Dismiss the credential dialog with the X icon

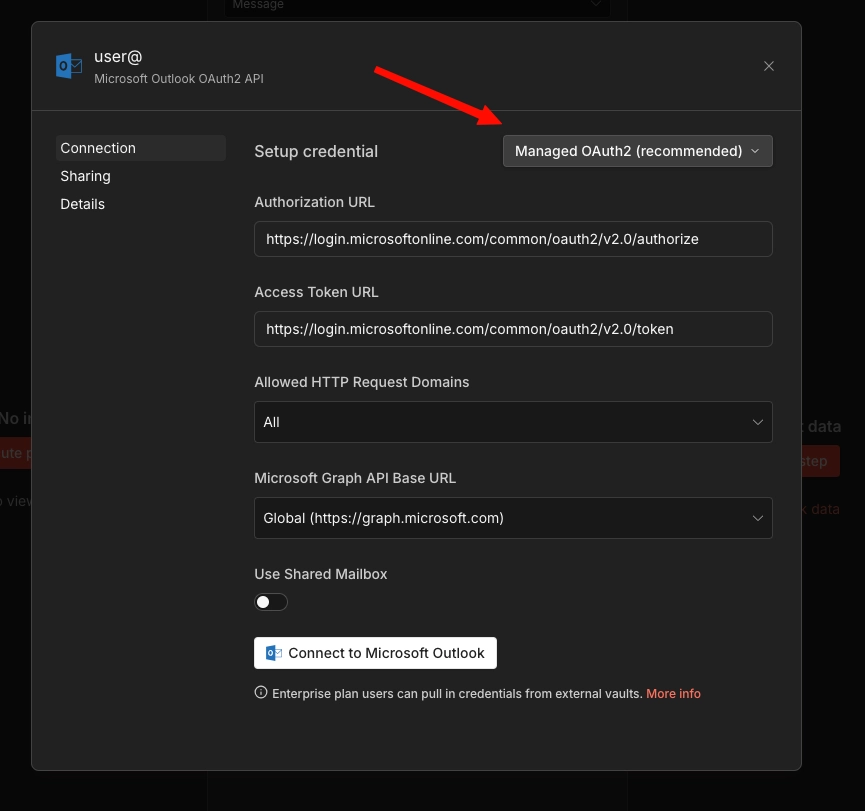click(768, 66)
